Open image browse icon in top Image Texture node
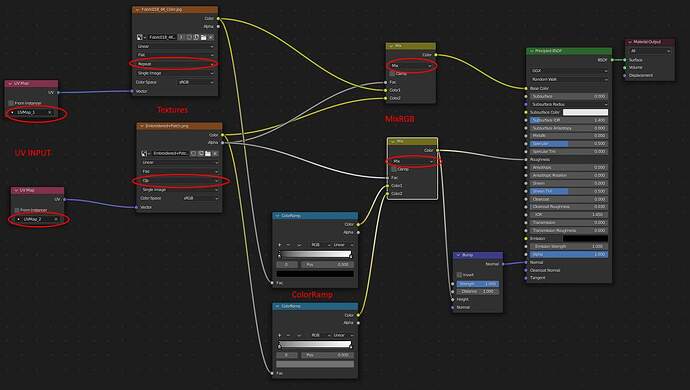 click(140, 37)
